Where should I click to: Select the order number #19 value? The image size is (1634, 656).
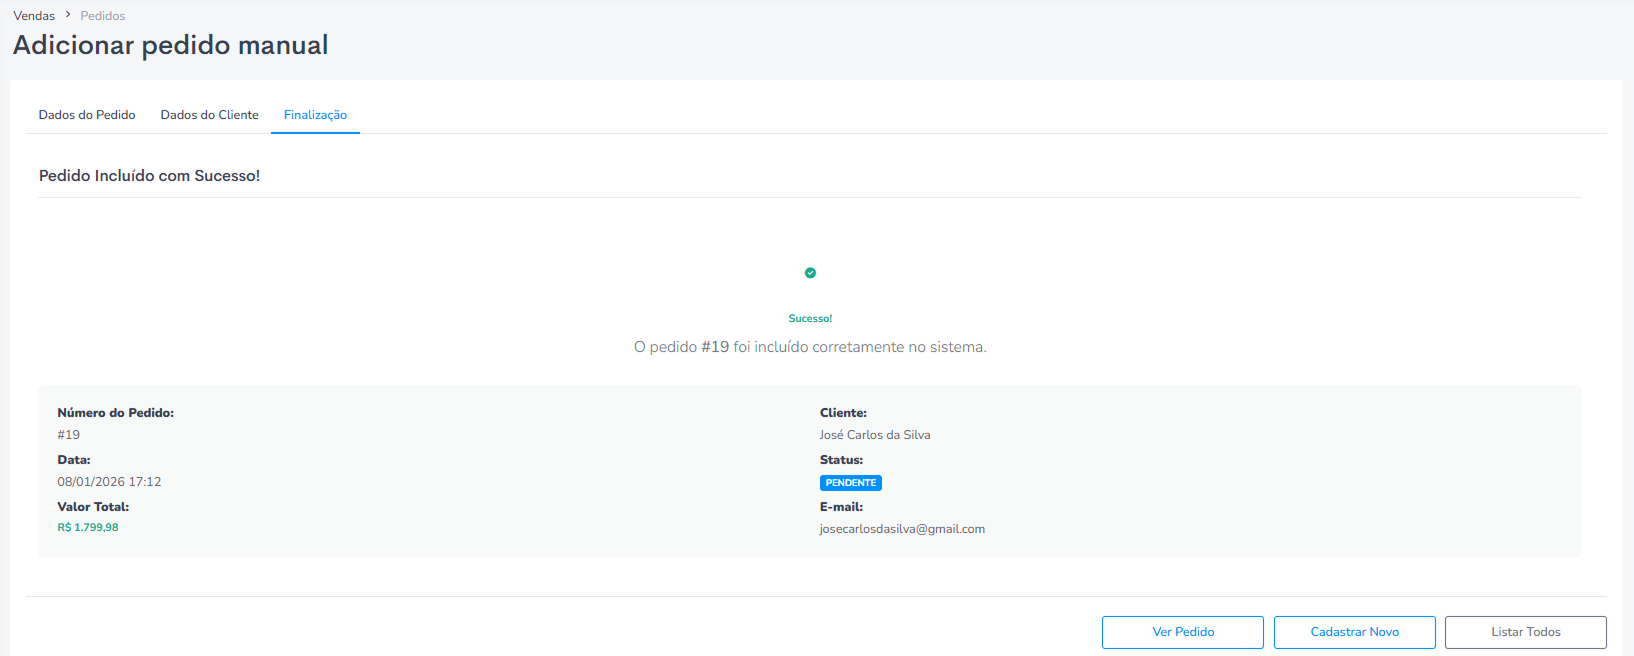pyautogui.click(x=69, y=435)
